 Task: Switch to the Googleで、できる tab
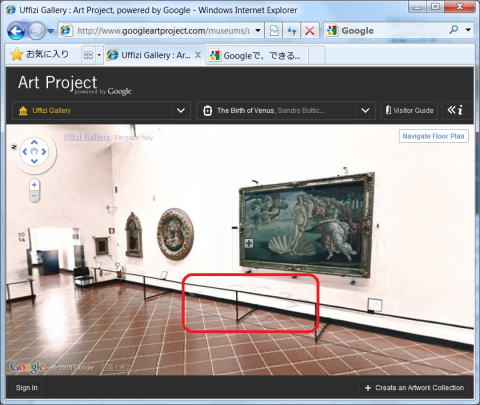tap(257, 55)
